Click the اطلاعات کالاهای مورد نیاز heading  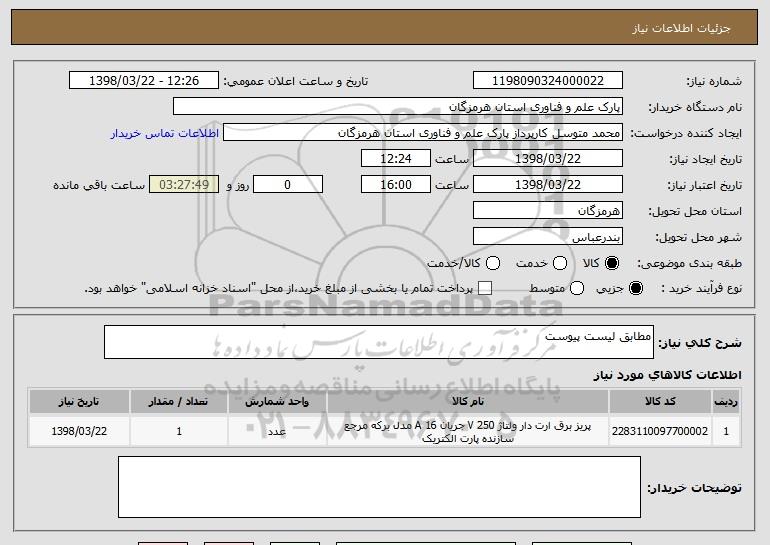pos(667,375)
